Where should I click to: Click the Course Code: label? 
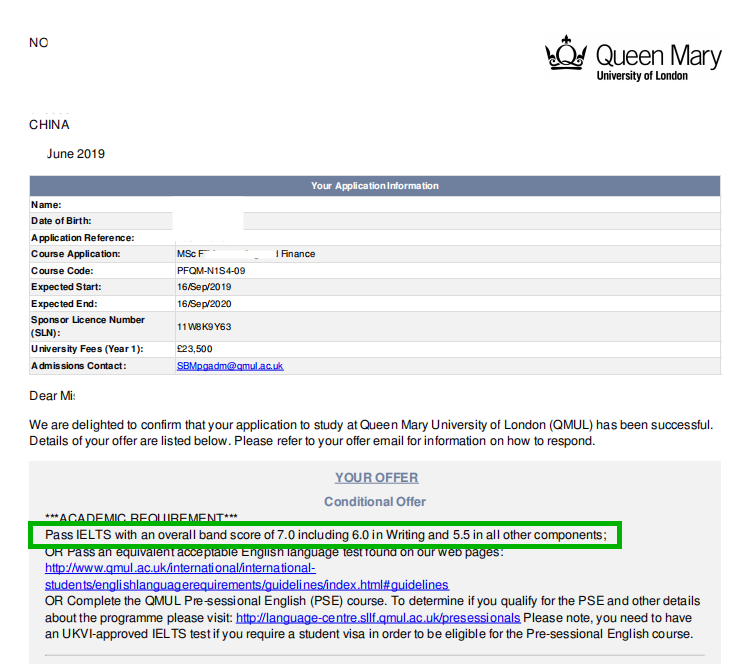pos(62,271)
